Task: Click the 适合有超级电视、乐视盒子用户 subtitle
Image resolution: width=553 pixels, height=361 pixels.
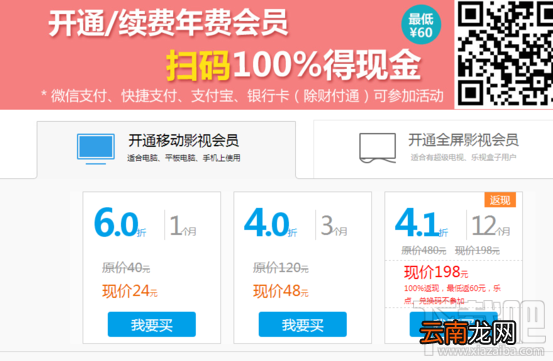Action: point(463,157)
